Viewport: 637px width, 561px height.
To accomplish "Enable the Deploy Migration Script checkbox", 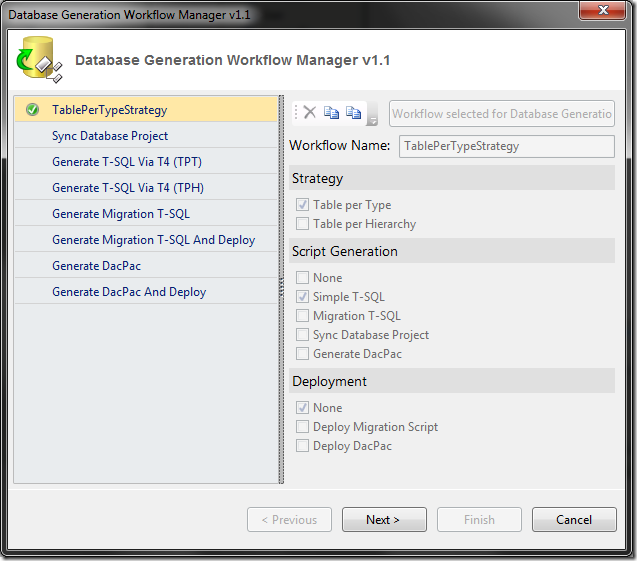I will (x=302, y=427).
